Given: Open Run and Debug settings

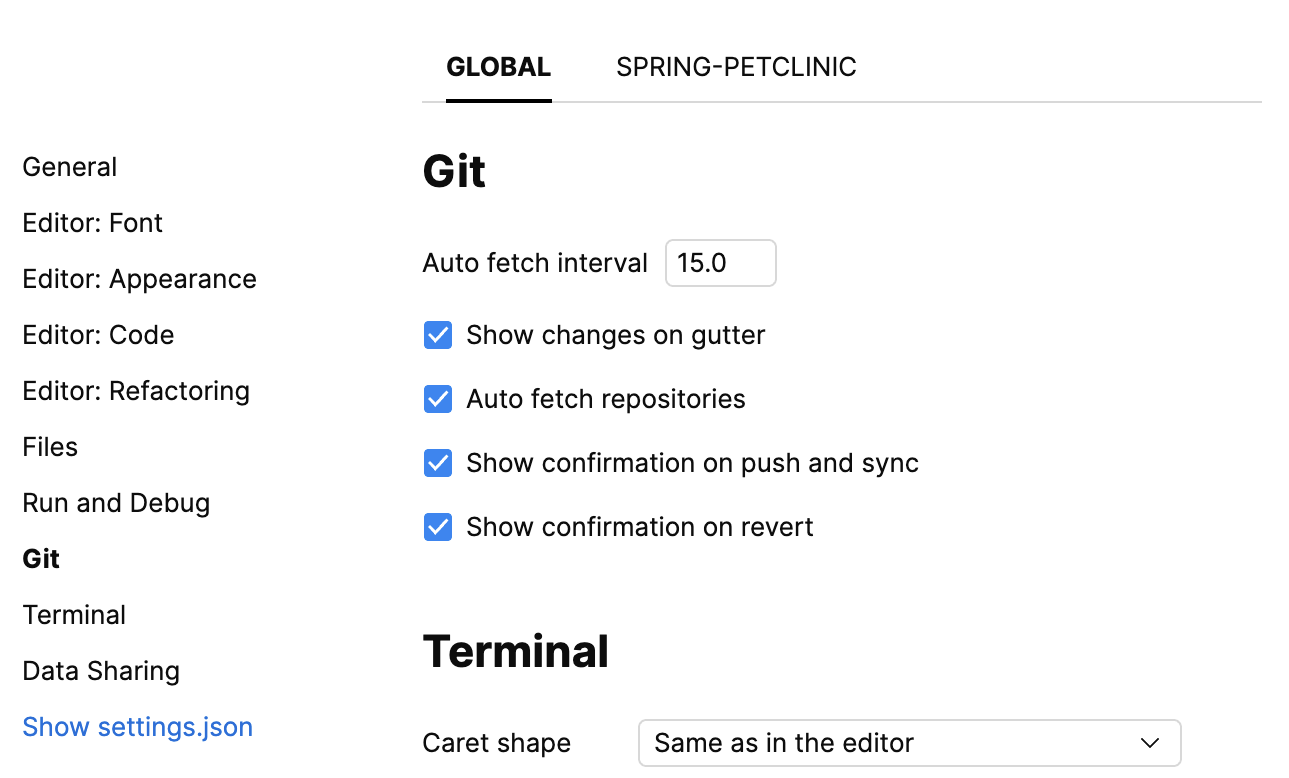Looking at the screenshot, I should [x=116, y=503].
